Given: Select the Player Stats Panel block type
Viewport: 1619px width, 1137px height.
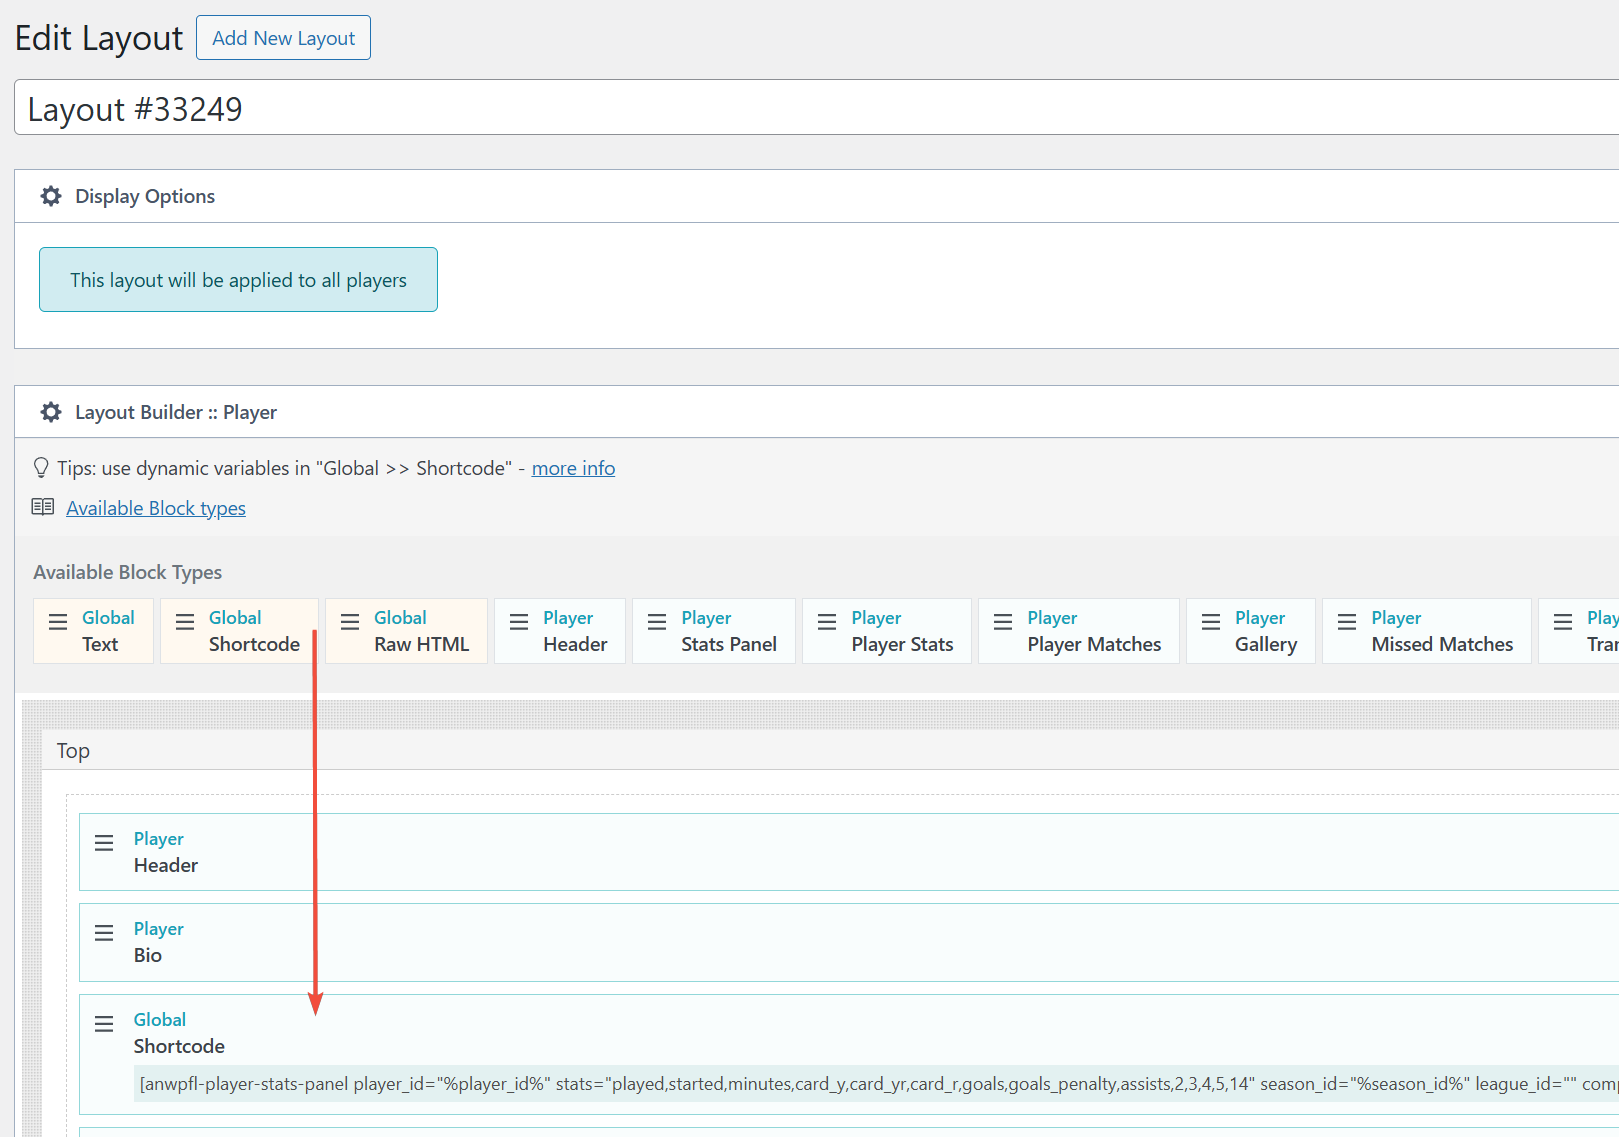Looking at the screenshot, I should pos(714,631).
